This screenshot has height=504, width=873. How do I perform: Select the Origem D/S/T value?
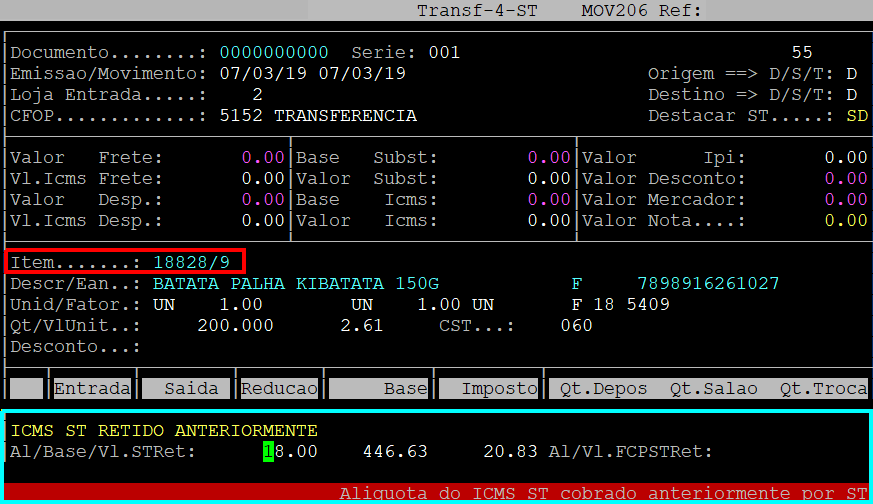851,74
